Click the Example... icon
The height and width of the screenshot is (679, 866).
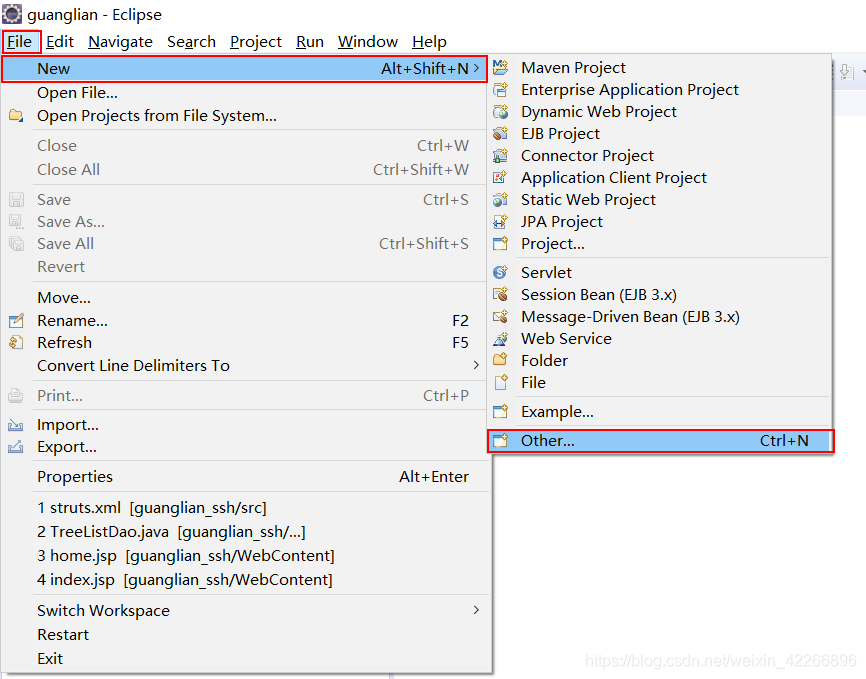(500, 412)
